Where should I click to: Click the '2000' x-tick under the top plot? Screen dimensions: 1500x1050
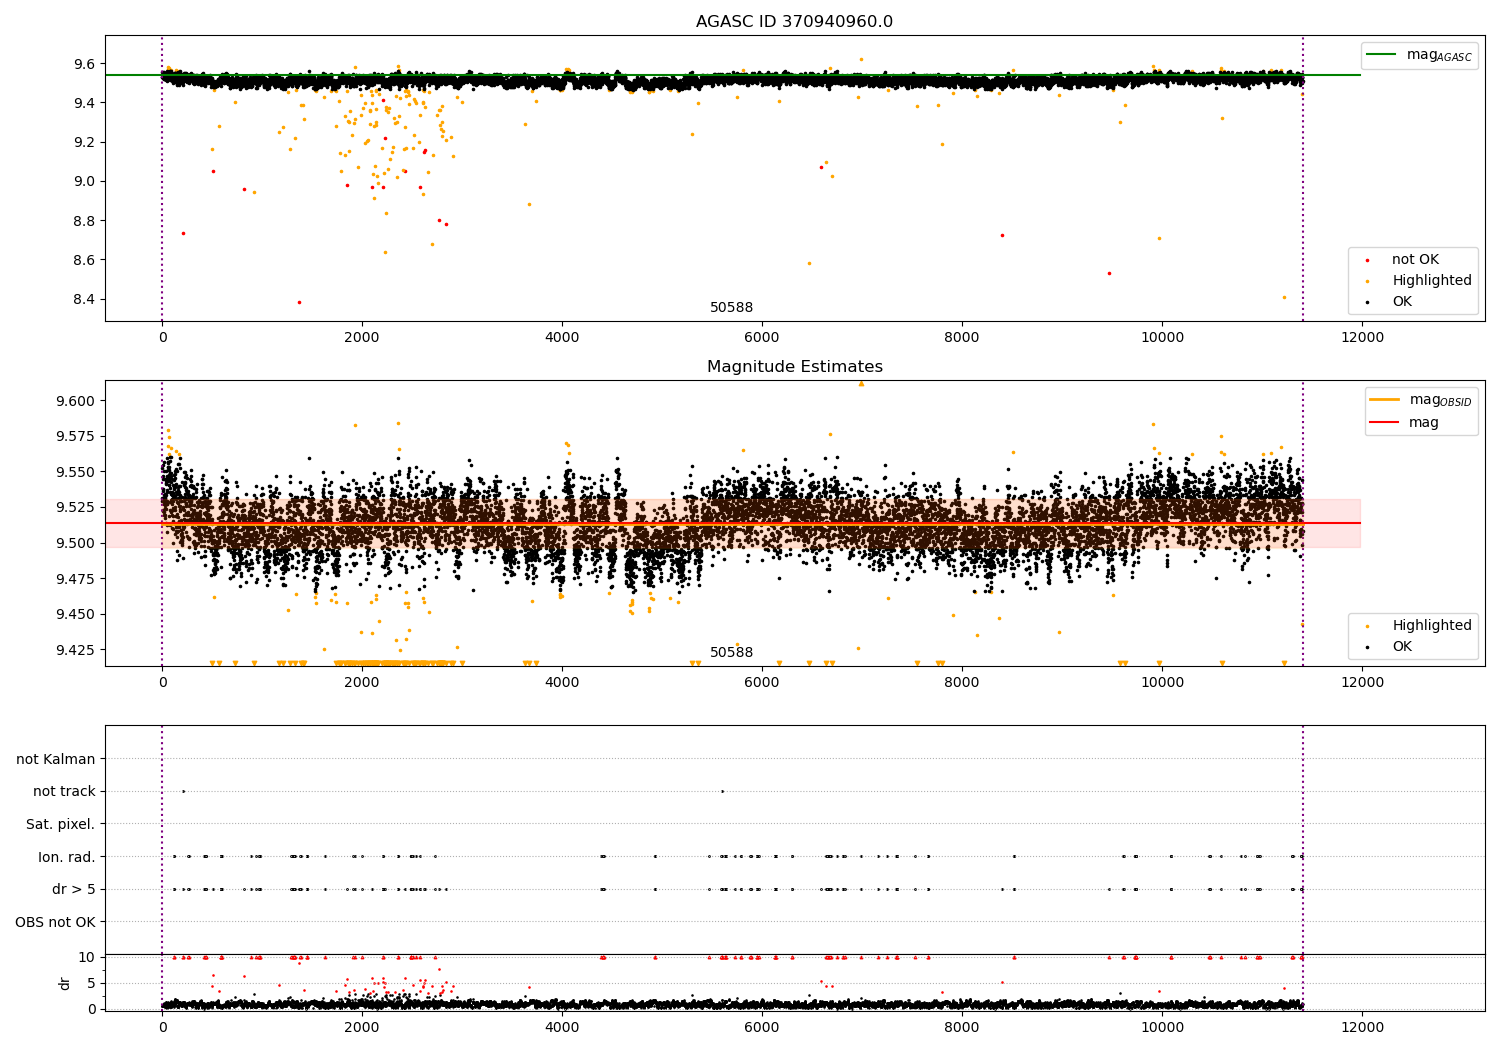pyautogui.click(x=362, y=338)
